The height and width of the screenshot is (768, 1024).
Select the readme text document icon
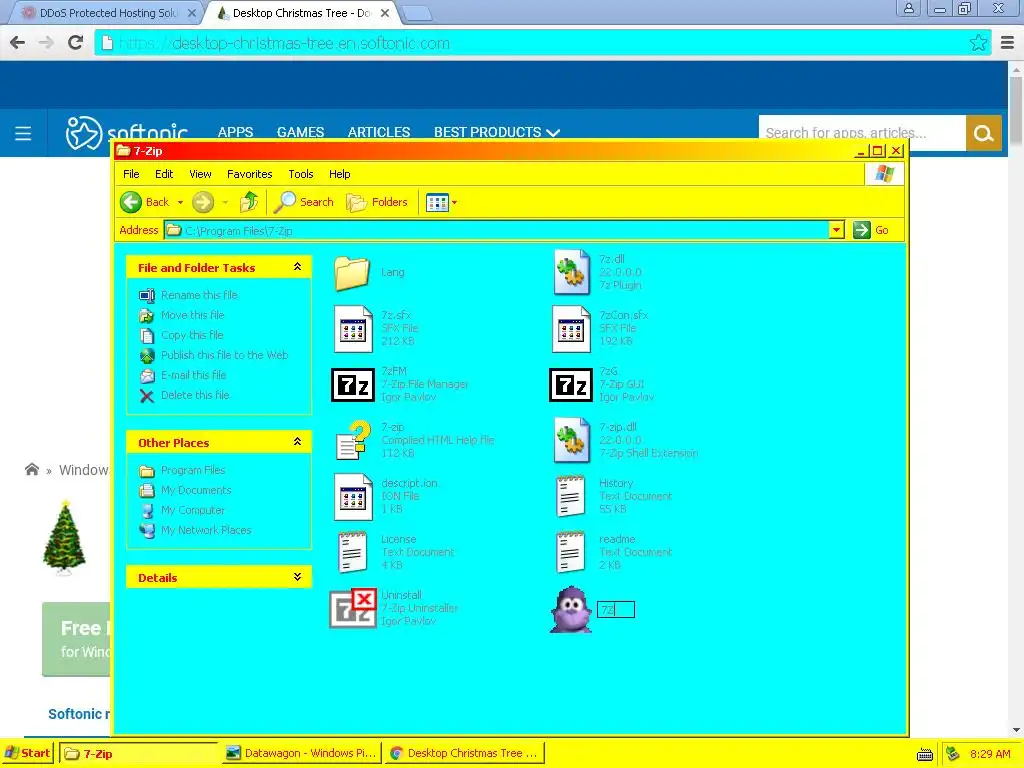571,553
